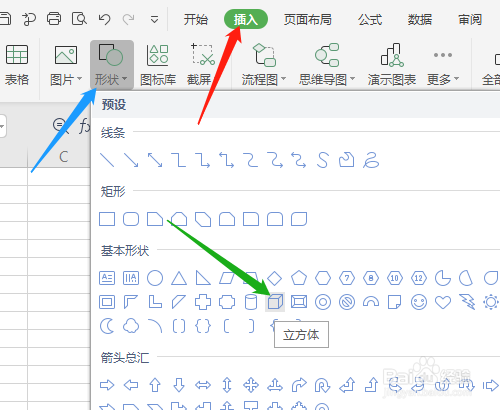Select the dodecagon shape labeled 12
This screenshot has width=500, height=410.
[x=419, y=278]
